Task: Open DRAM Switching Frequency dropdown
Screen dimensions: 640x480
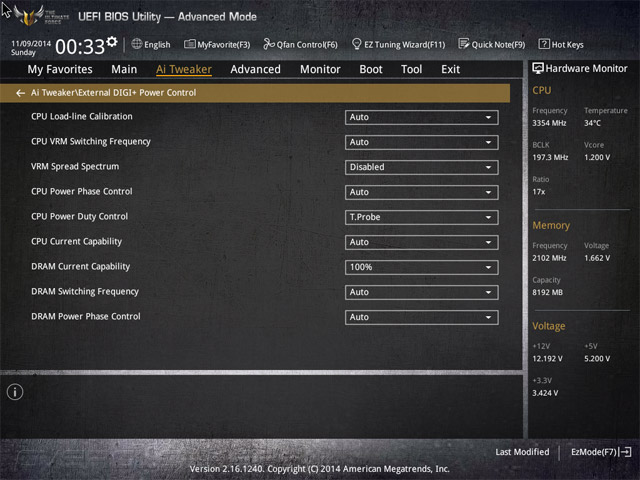Action: [x=421, y=292]
